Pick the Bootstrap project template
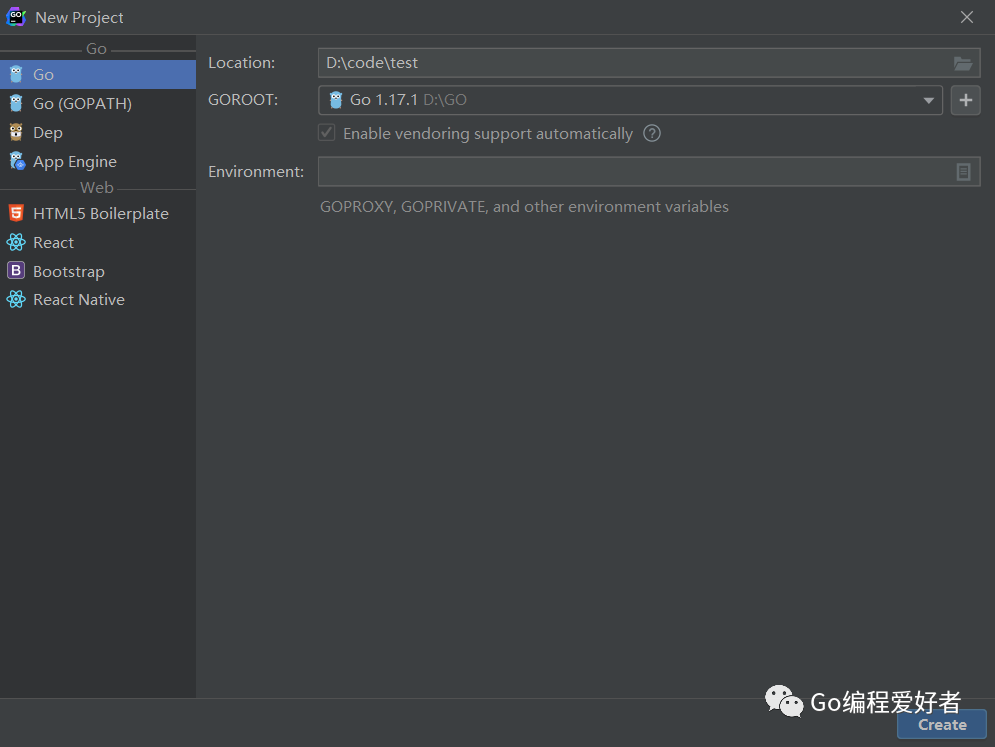Screen dimensions: 995x747 point(98,271)
